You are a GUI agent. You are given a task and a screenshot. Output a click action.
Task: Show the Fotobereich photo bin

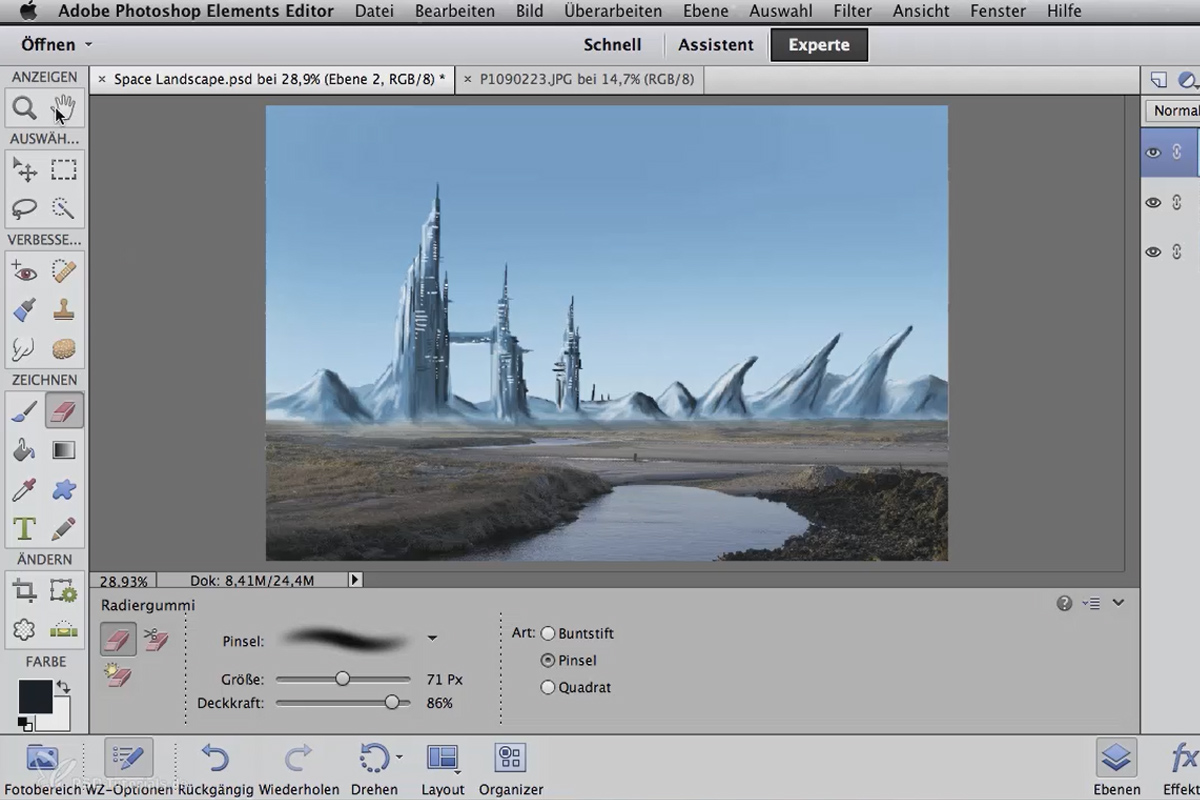pos(43,768)
